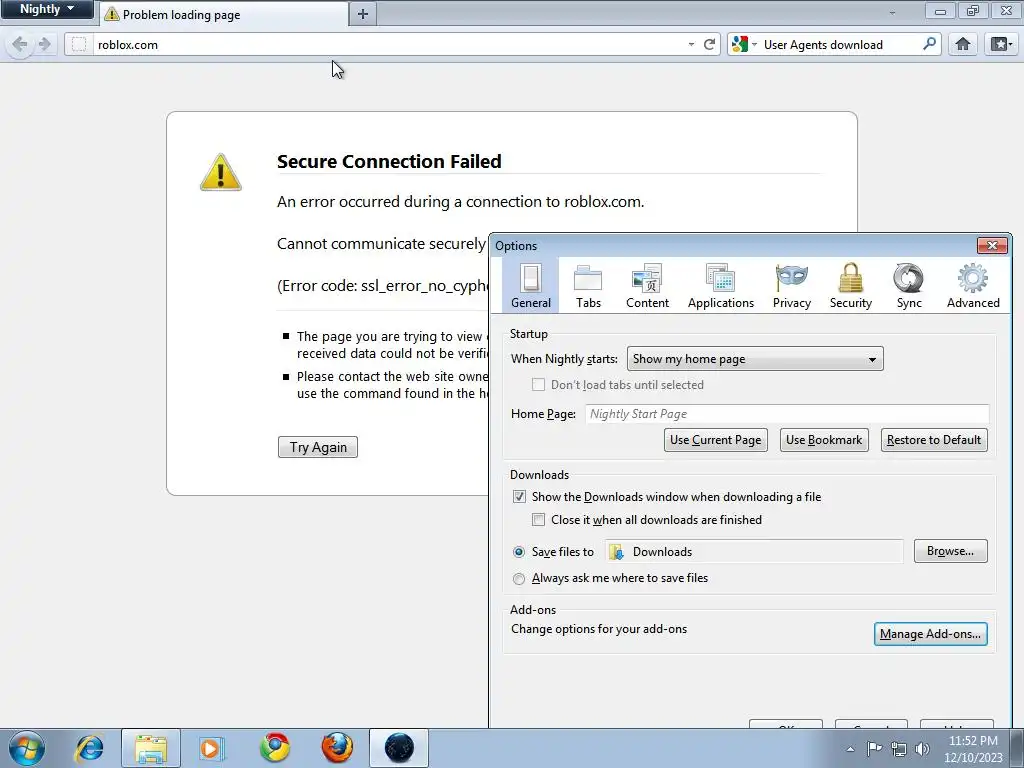Go to the home page icon
This screenshot has height=768, width=1024.
[963, 44]
